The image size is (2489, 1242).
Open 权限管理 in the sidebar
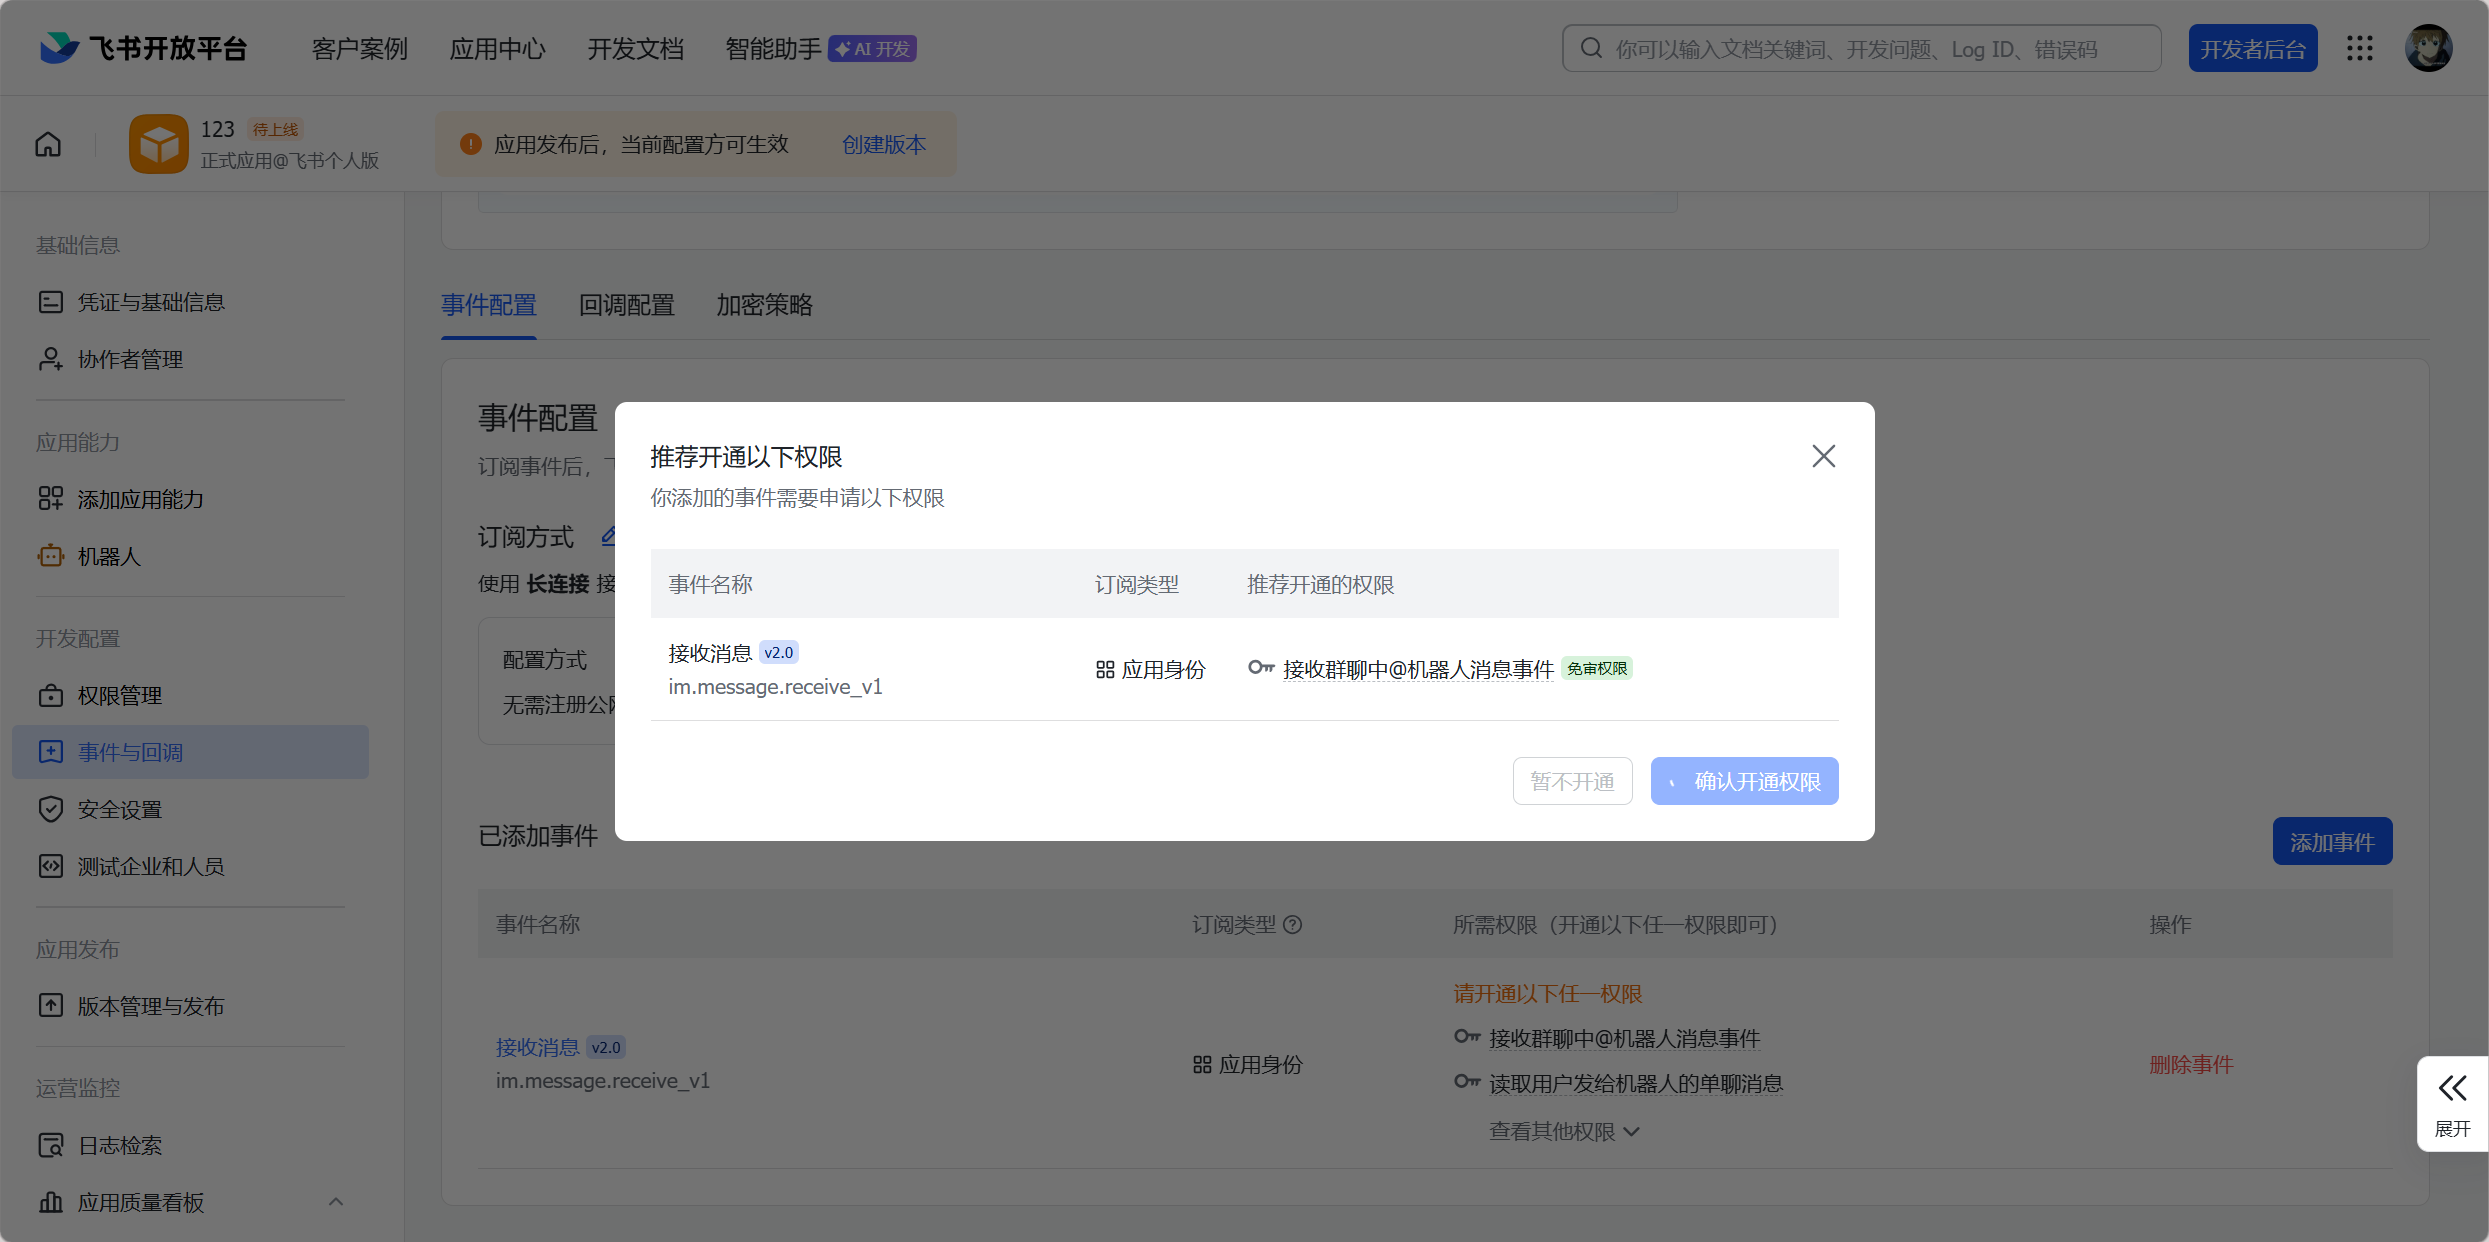tap(119, 696)
